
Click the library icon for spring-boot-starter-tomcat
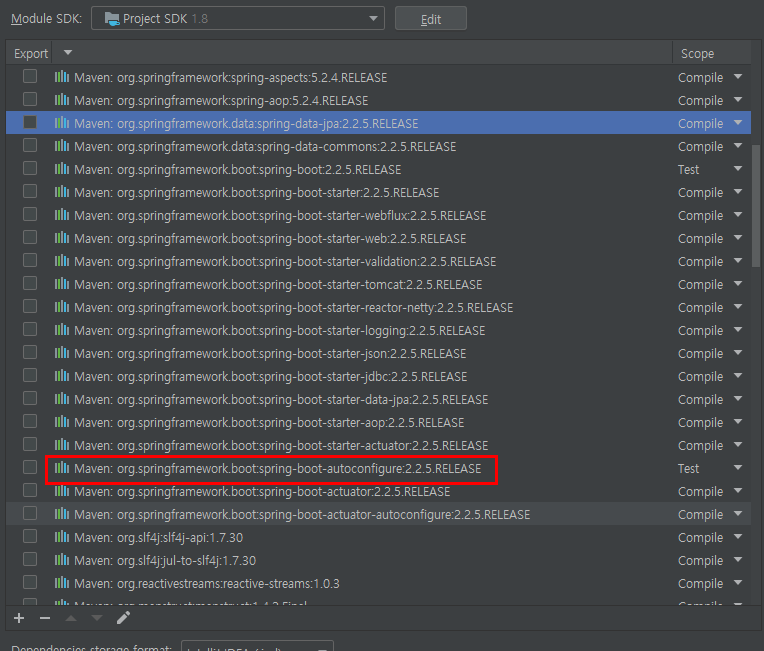[x=62, y=284]
